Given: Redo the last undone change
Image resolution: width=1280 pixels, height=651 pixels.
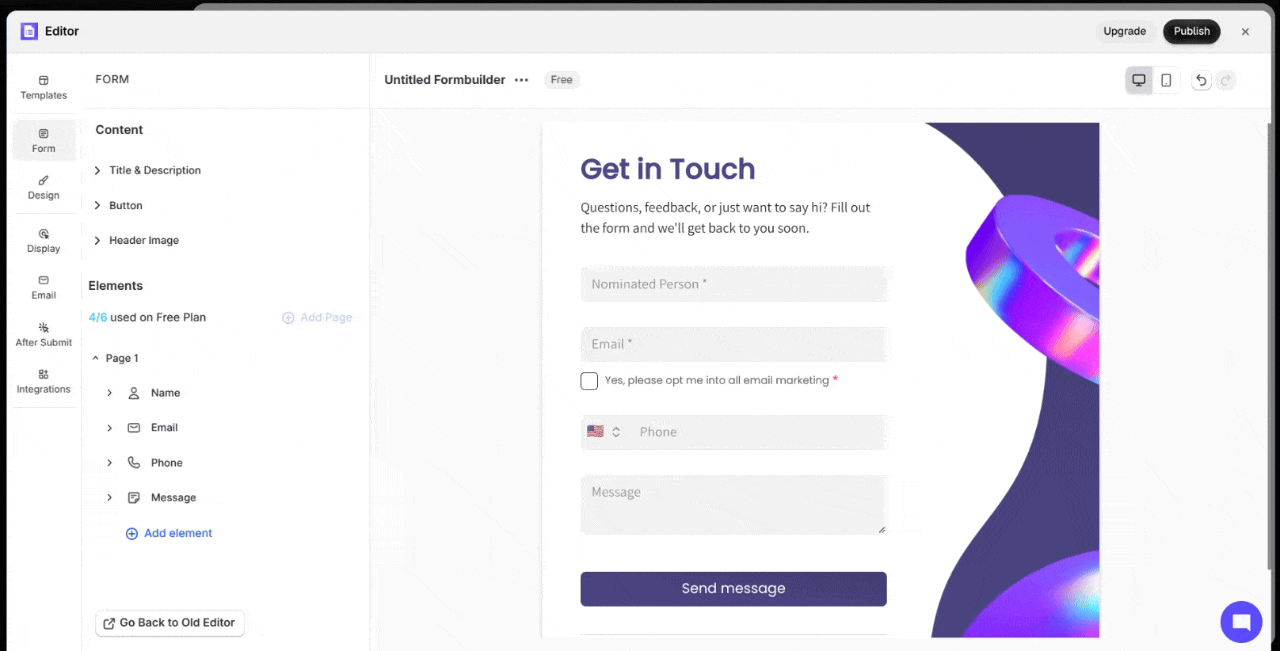Looking at the screenshot, I should pyautogui.click(x=1225, y=80).
